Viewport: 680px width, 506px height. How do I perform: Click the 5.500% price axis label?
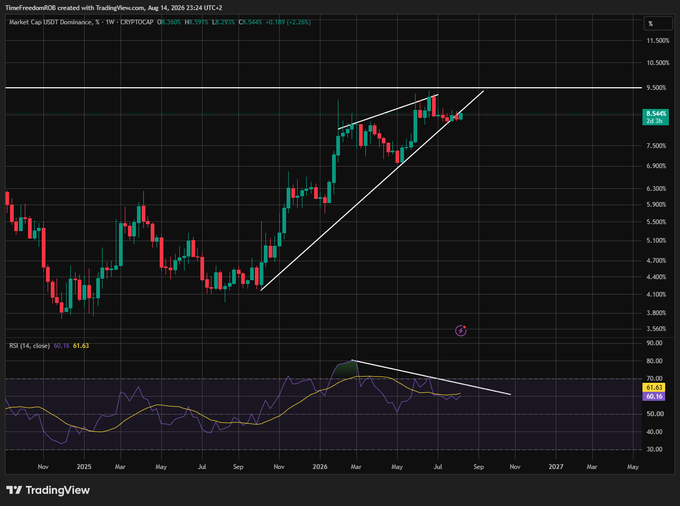click(656, 222)
